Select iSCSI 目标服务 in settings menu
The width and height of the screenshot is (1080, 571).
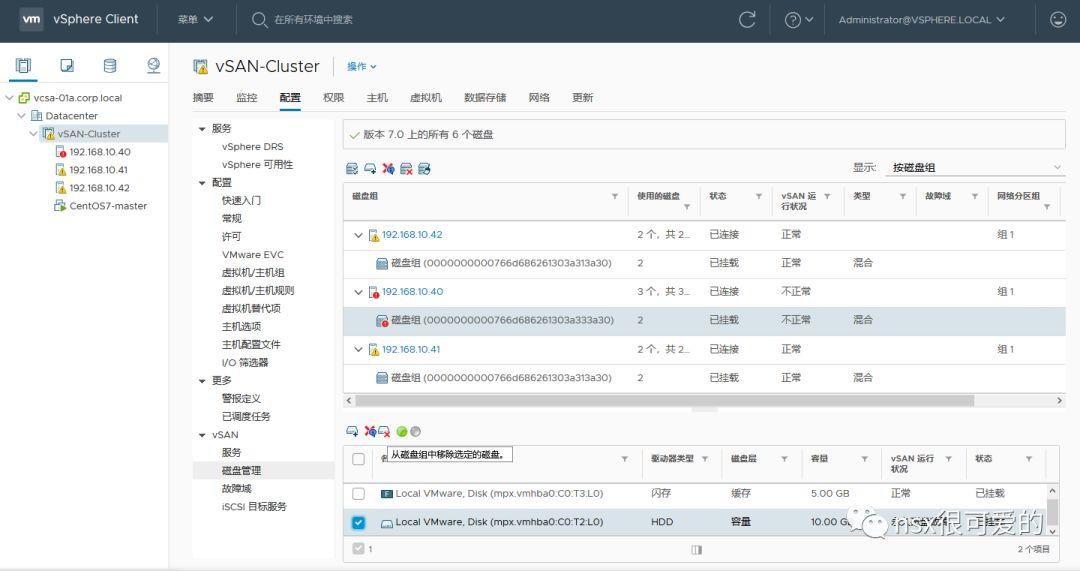tap(253, 506)
